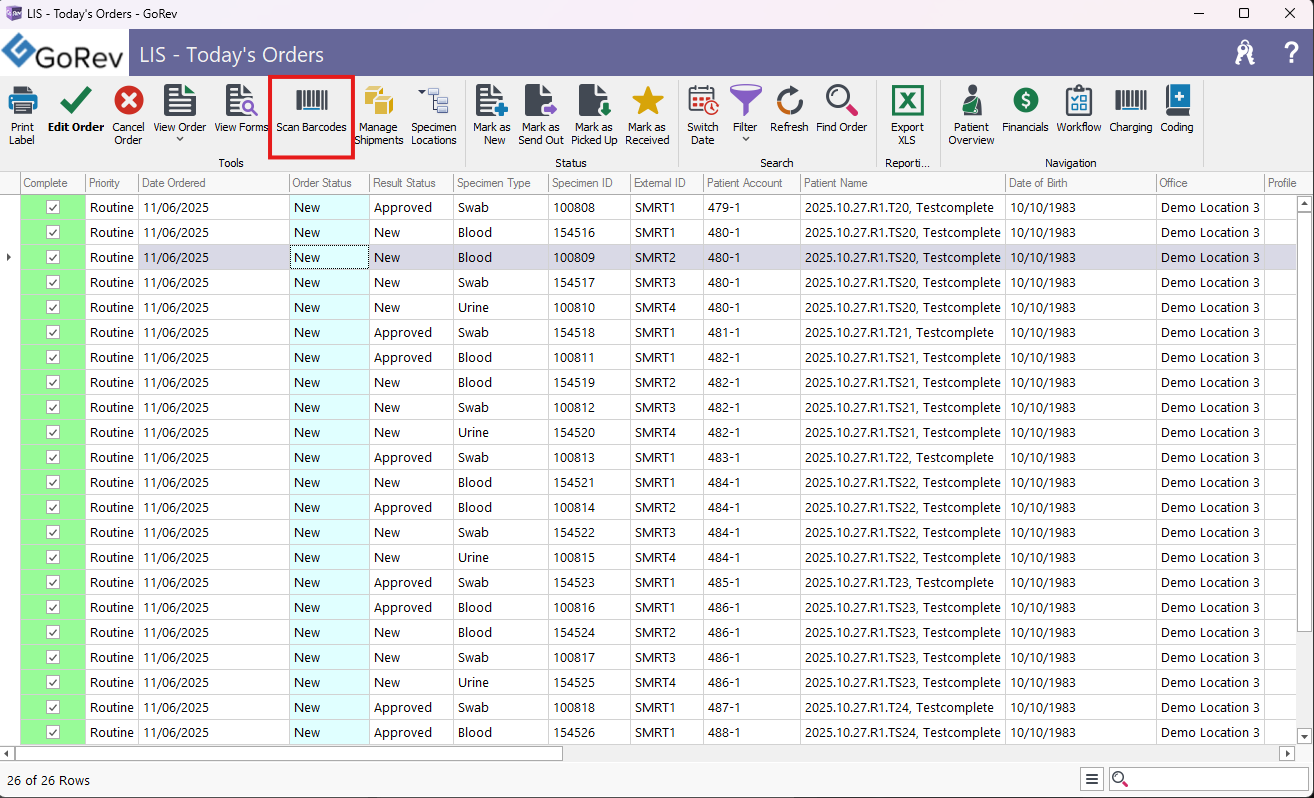Expand the Filter dropdown arrow
Viewport: 1314px width, 798px height.
point(745,140)
